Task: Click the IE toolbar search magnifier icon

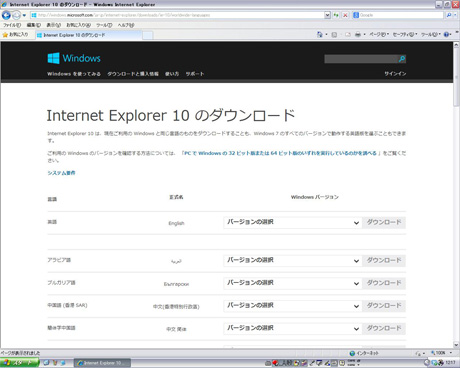Action: pos(449,15)
